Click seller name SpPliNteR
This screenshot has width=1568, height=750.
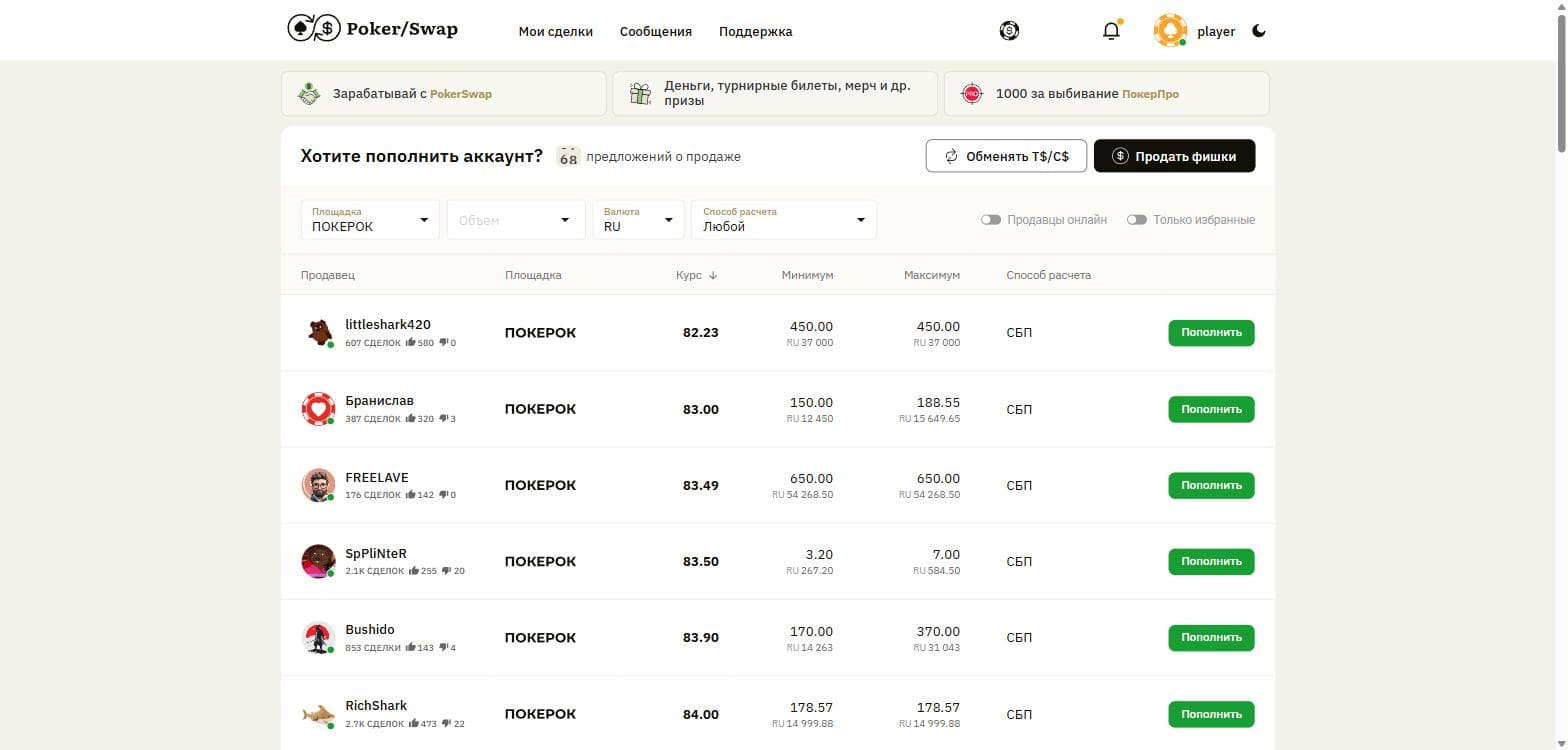coord(376,553)
